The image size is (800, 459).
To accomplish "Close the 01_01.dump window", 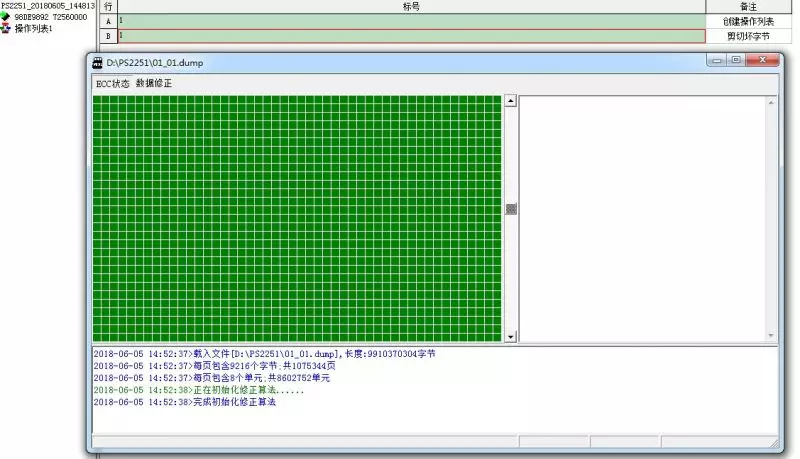I will (762, 61).
